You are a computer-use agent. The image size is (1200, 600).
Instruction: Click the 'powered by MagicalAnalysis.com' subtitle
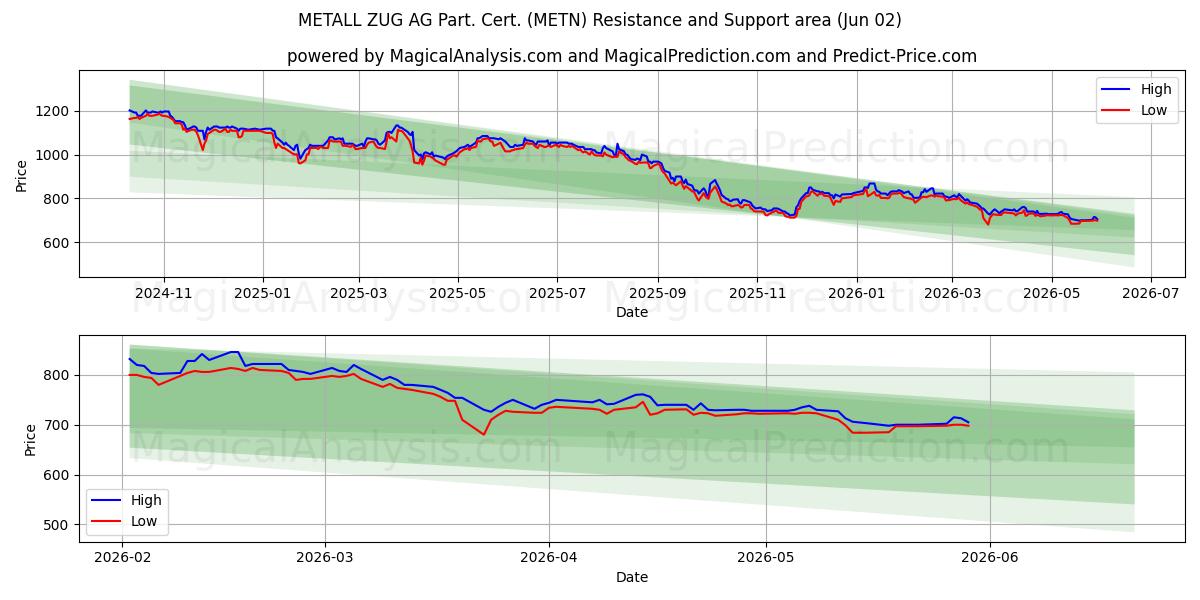coord(632,56)
